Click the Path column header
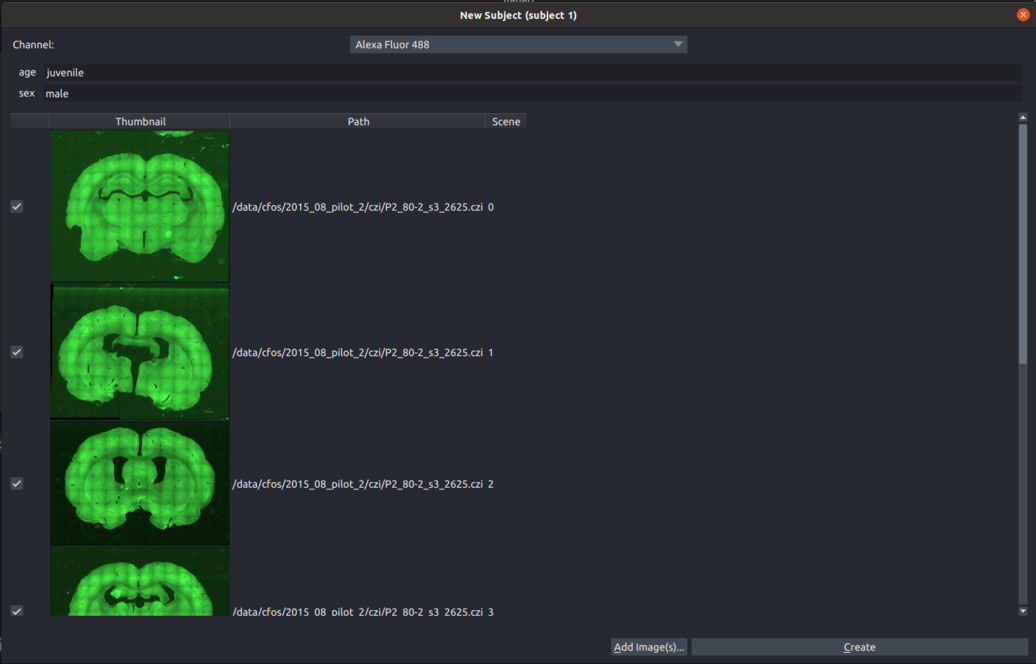This screenshot has height=664, width=1036. 358,122
